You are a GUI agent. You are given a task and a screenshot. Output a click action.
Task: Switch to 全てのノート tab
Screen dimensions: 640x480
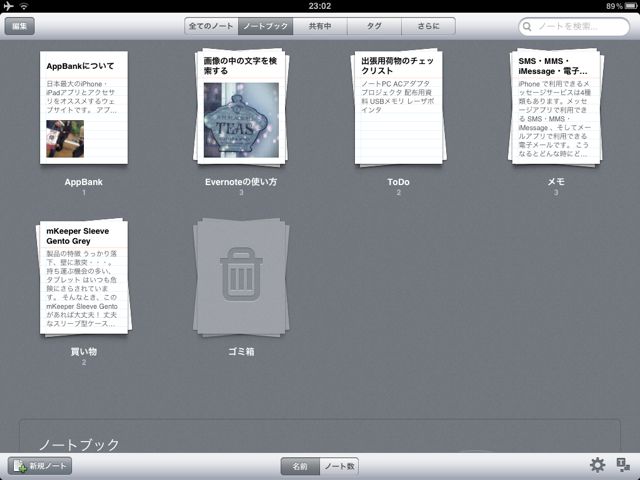click(x=211, y=26)
